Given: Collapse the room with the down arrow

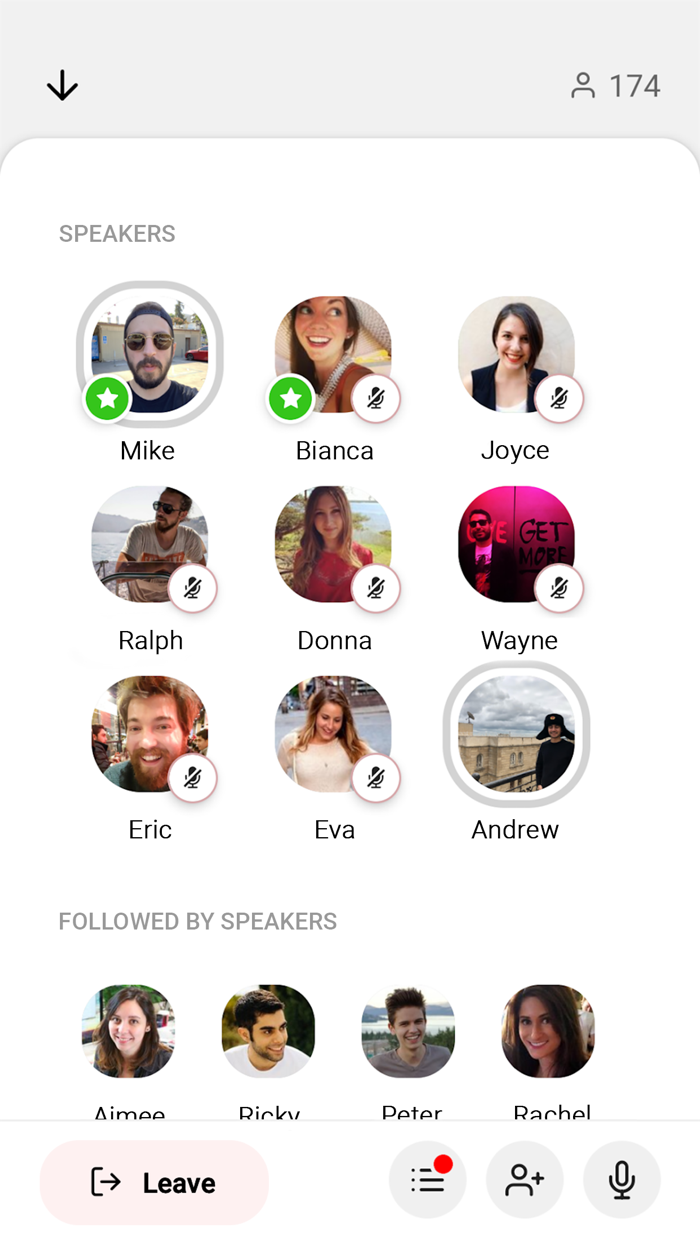Looking at the screenshot, I should (62, 86).
